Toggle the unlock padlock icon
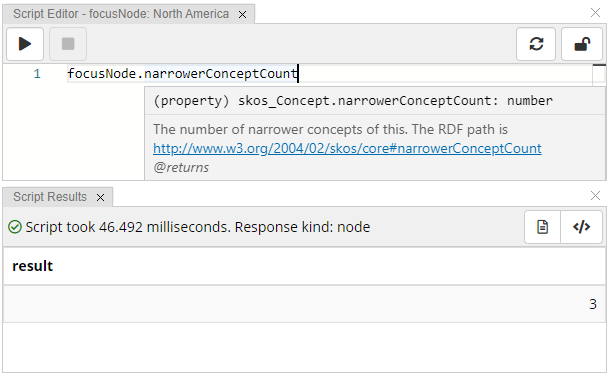Viewport: 609px width, 375px height. pos(582,44)
